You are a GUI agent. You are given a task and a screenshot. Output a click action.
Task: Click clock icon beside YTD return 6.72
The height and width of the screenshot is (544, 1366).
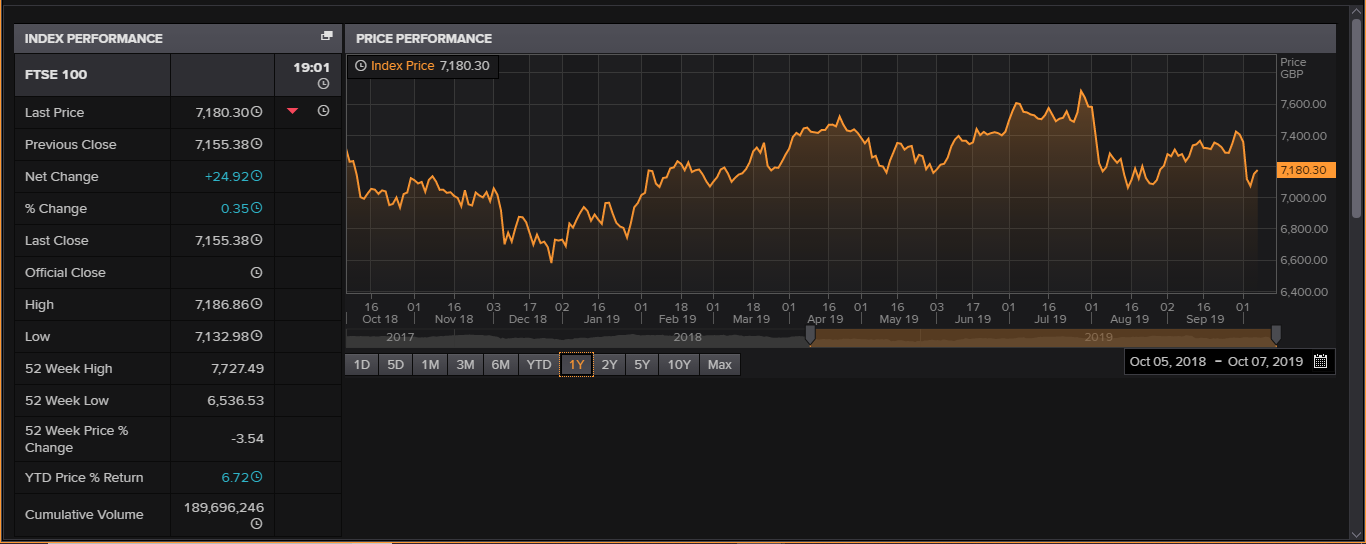[x=257, y=477]
